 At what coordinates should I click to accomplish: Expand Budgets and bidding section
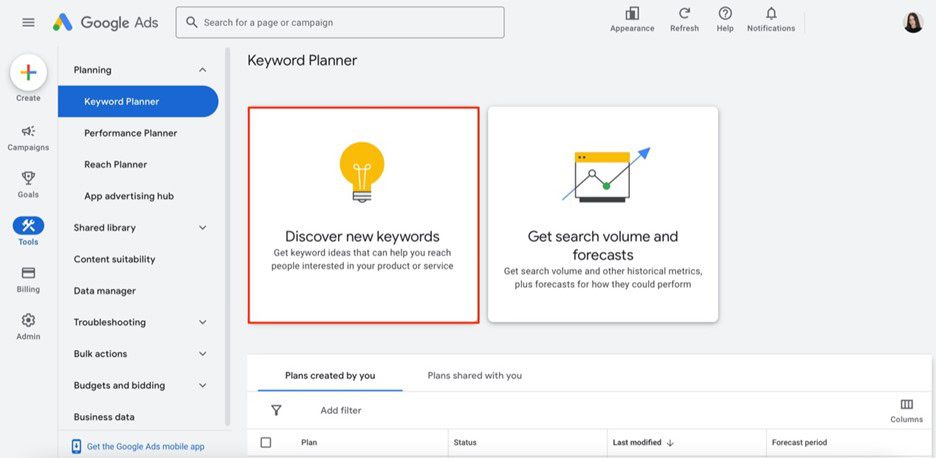202,385
